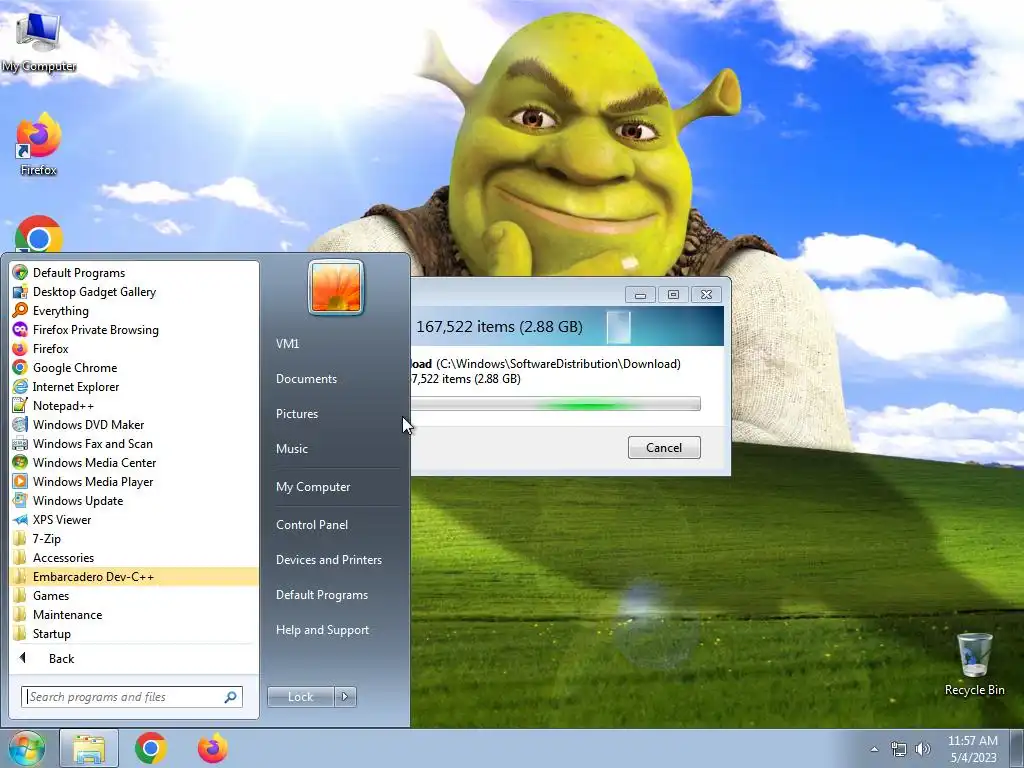Click the Windows DVD Maker icon
Screen dimensions: 1024x768
[20, 424]
